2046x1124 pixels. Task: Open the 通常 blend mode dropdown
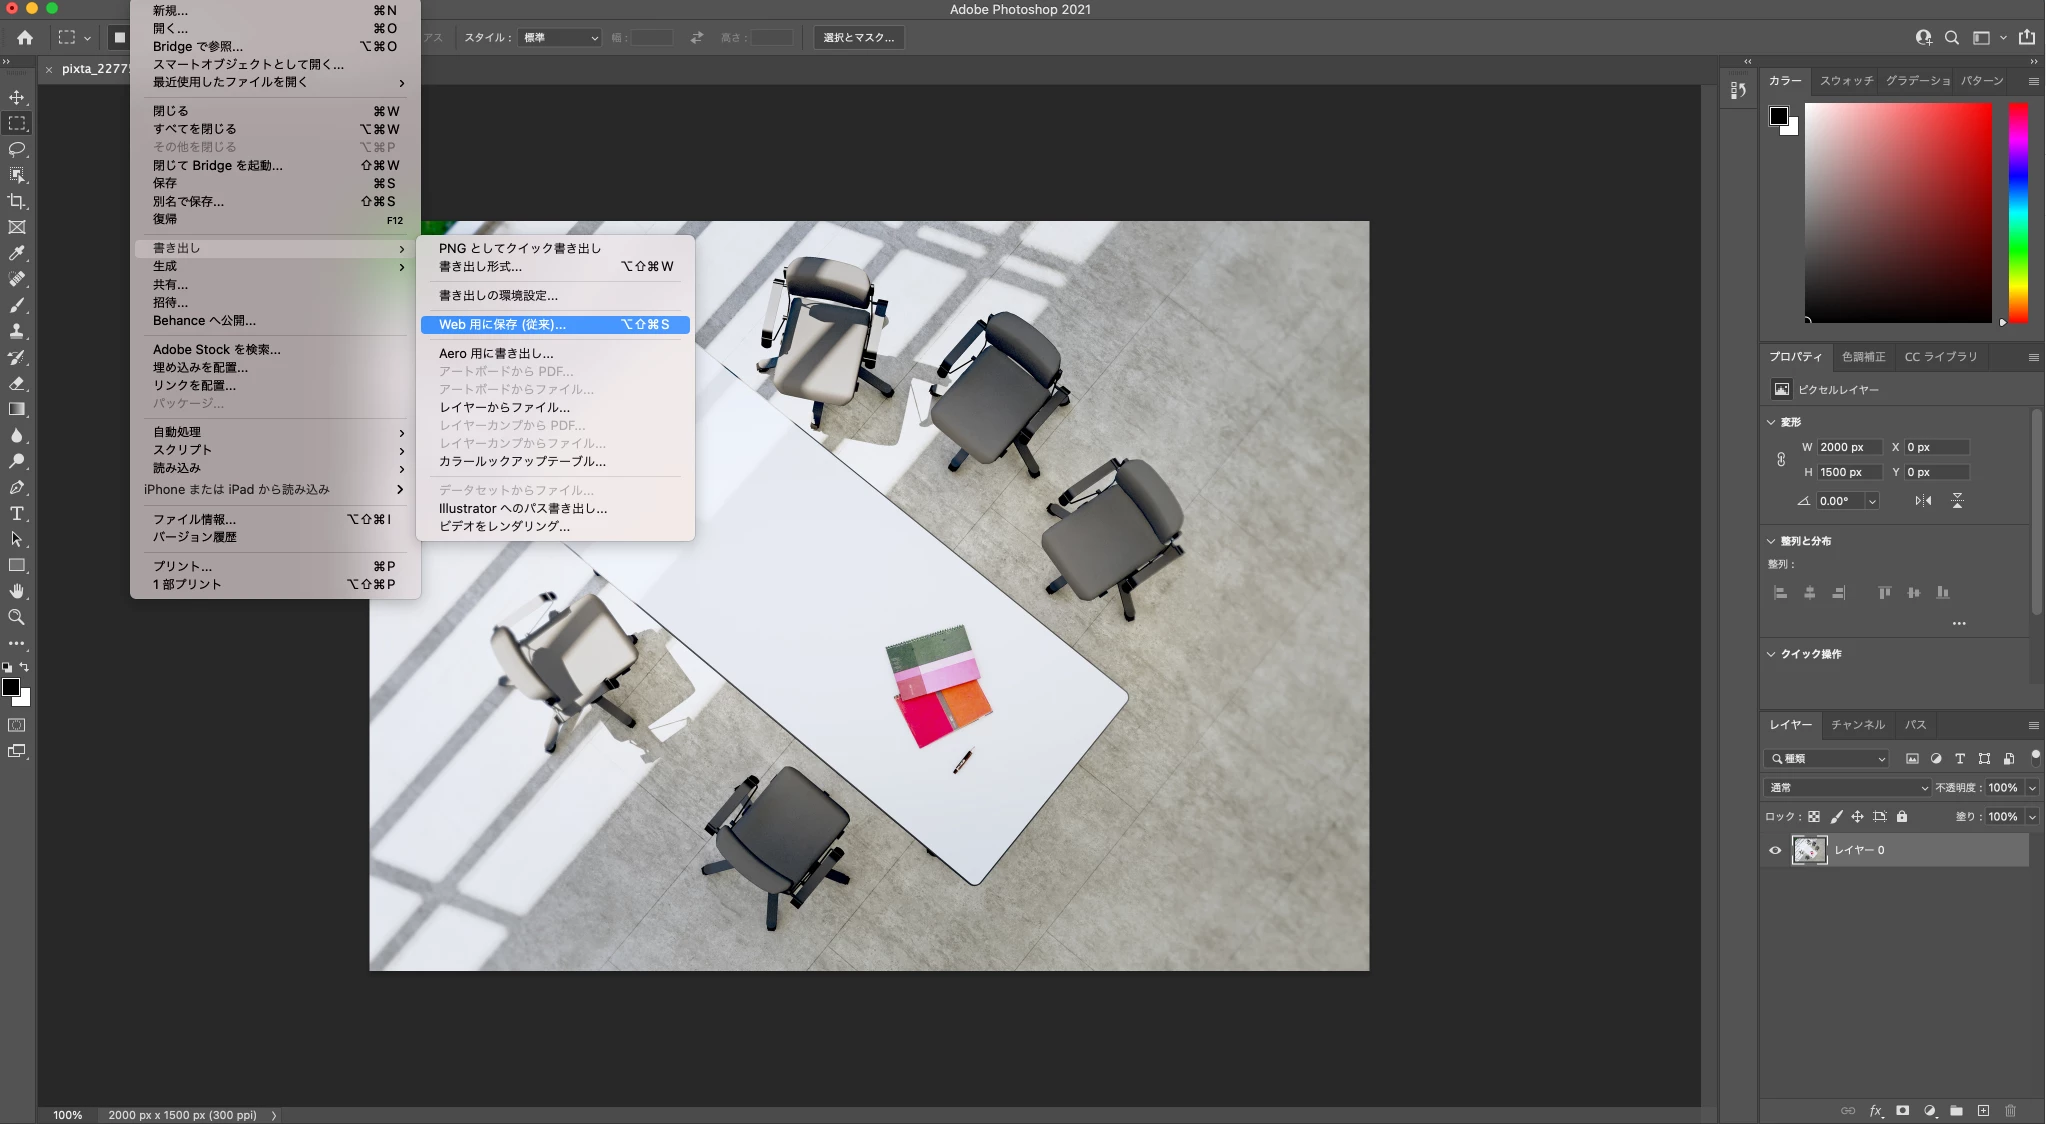tap(1846, 788)
